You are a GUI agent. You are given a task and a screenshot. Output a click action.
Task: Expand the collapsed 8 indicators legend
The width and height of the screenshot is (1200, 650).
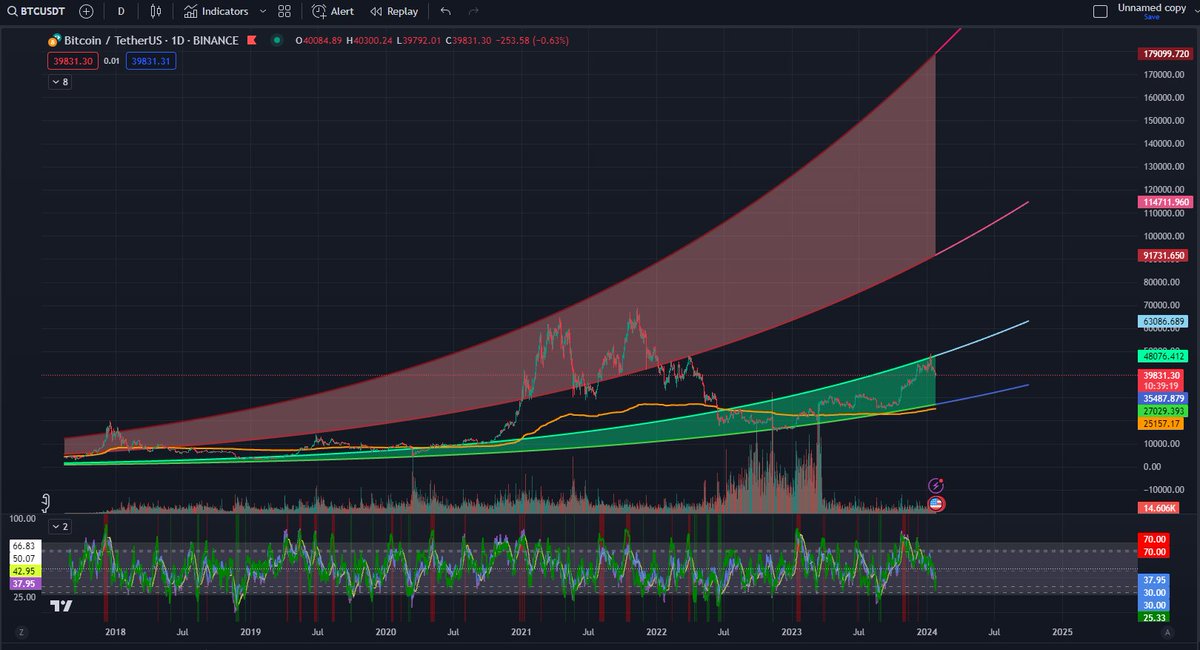[x=59, y=82]
